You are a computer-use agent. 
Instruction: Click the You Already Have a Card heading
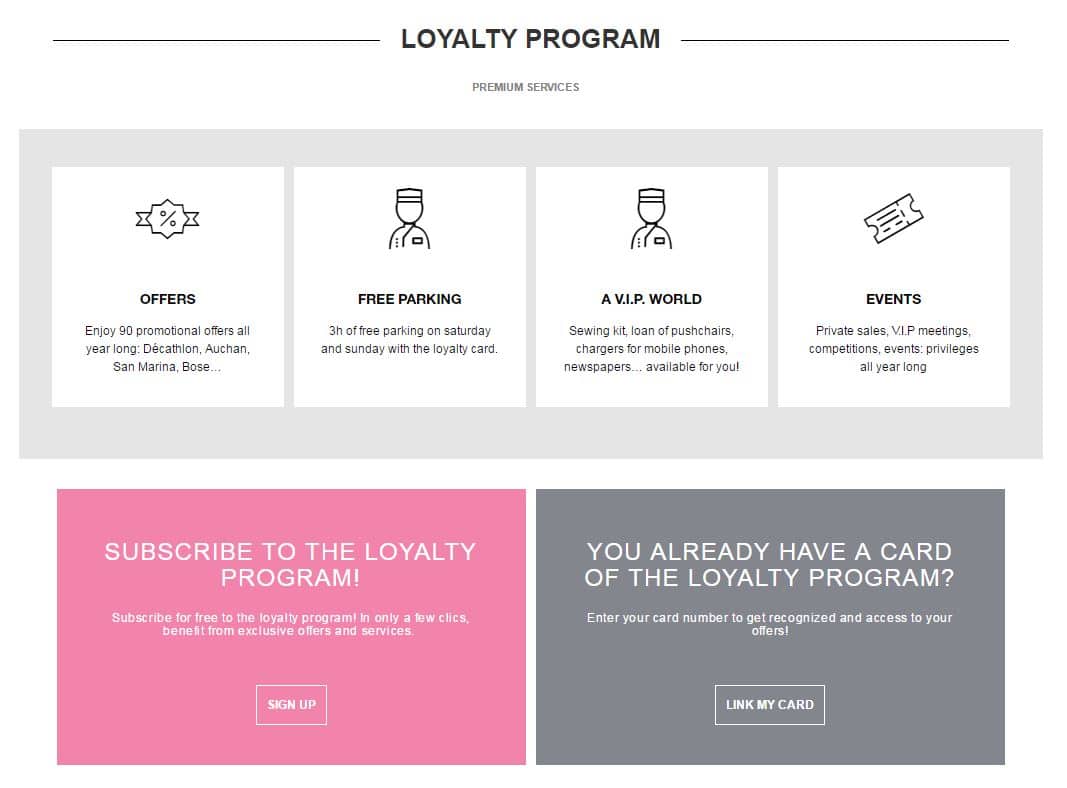769,564
